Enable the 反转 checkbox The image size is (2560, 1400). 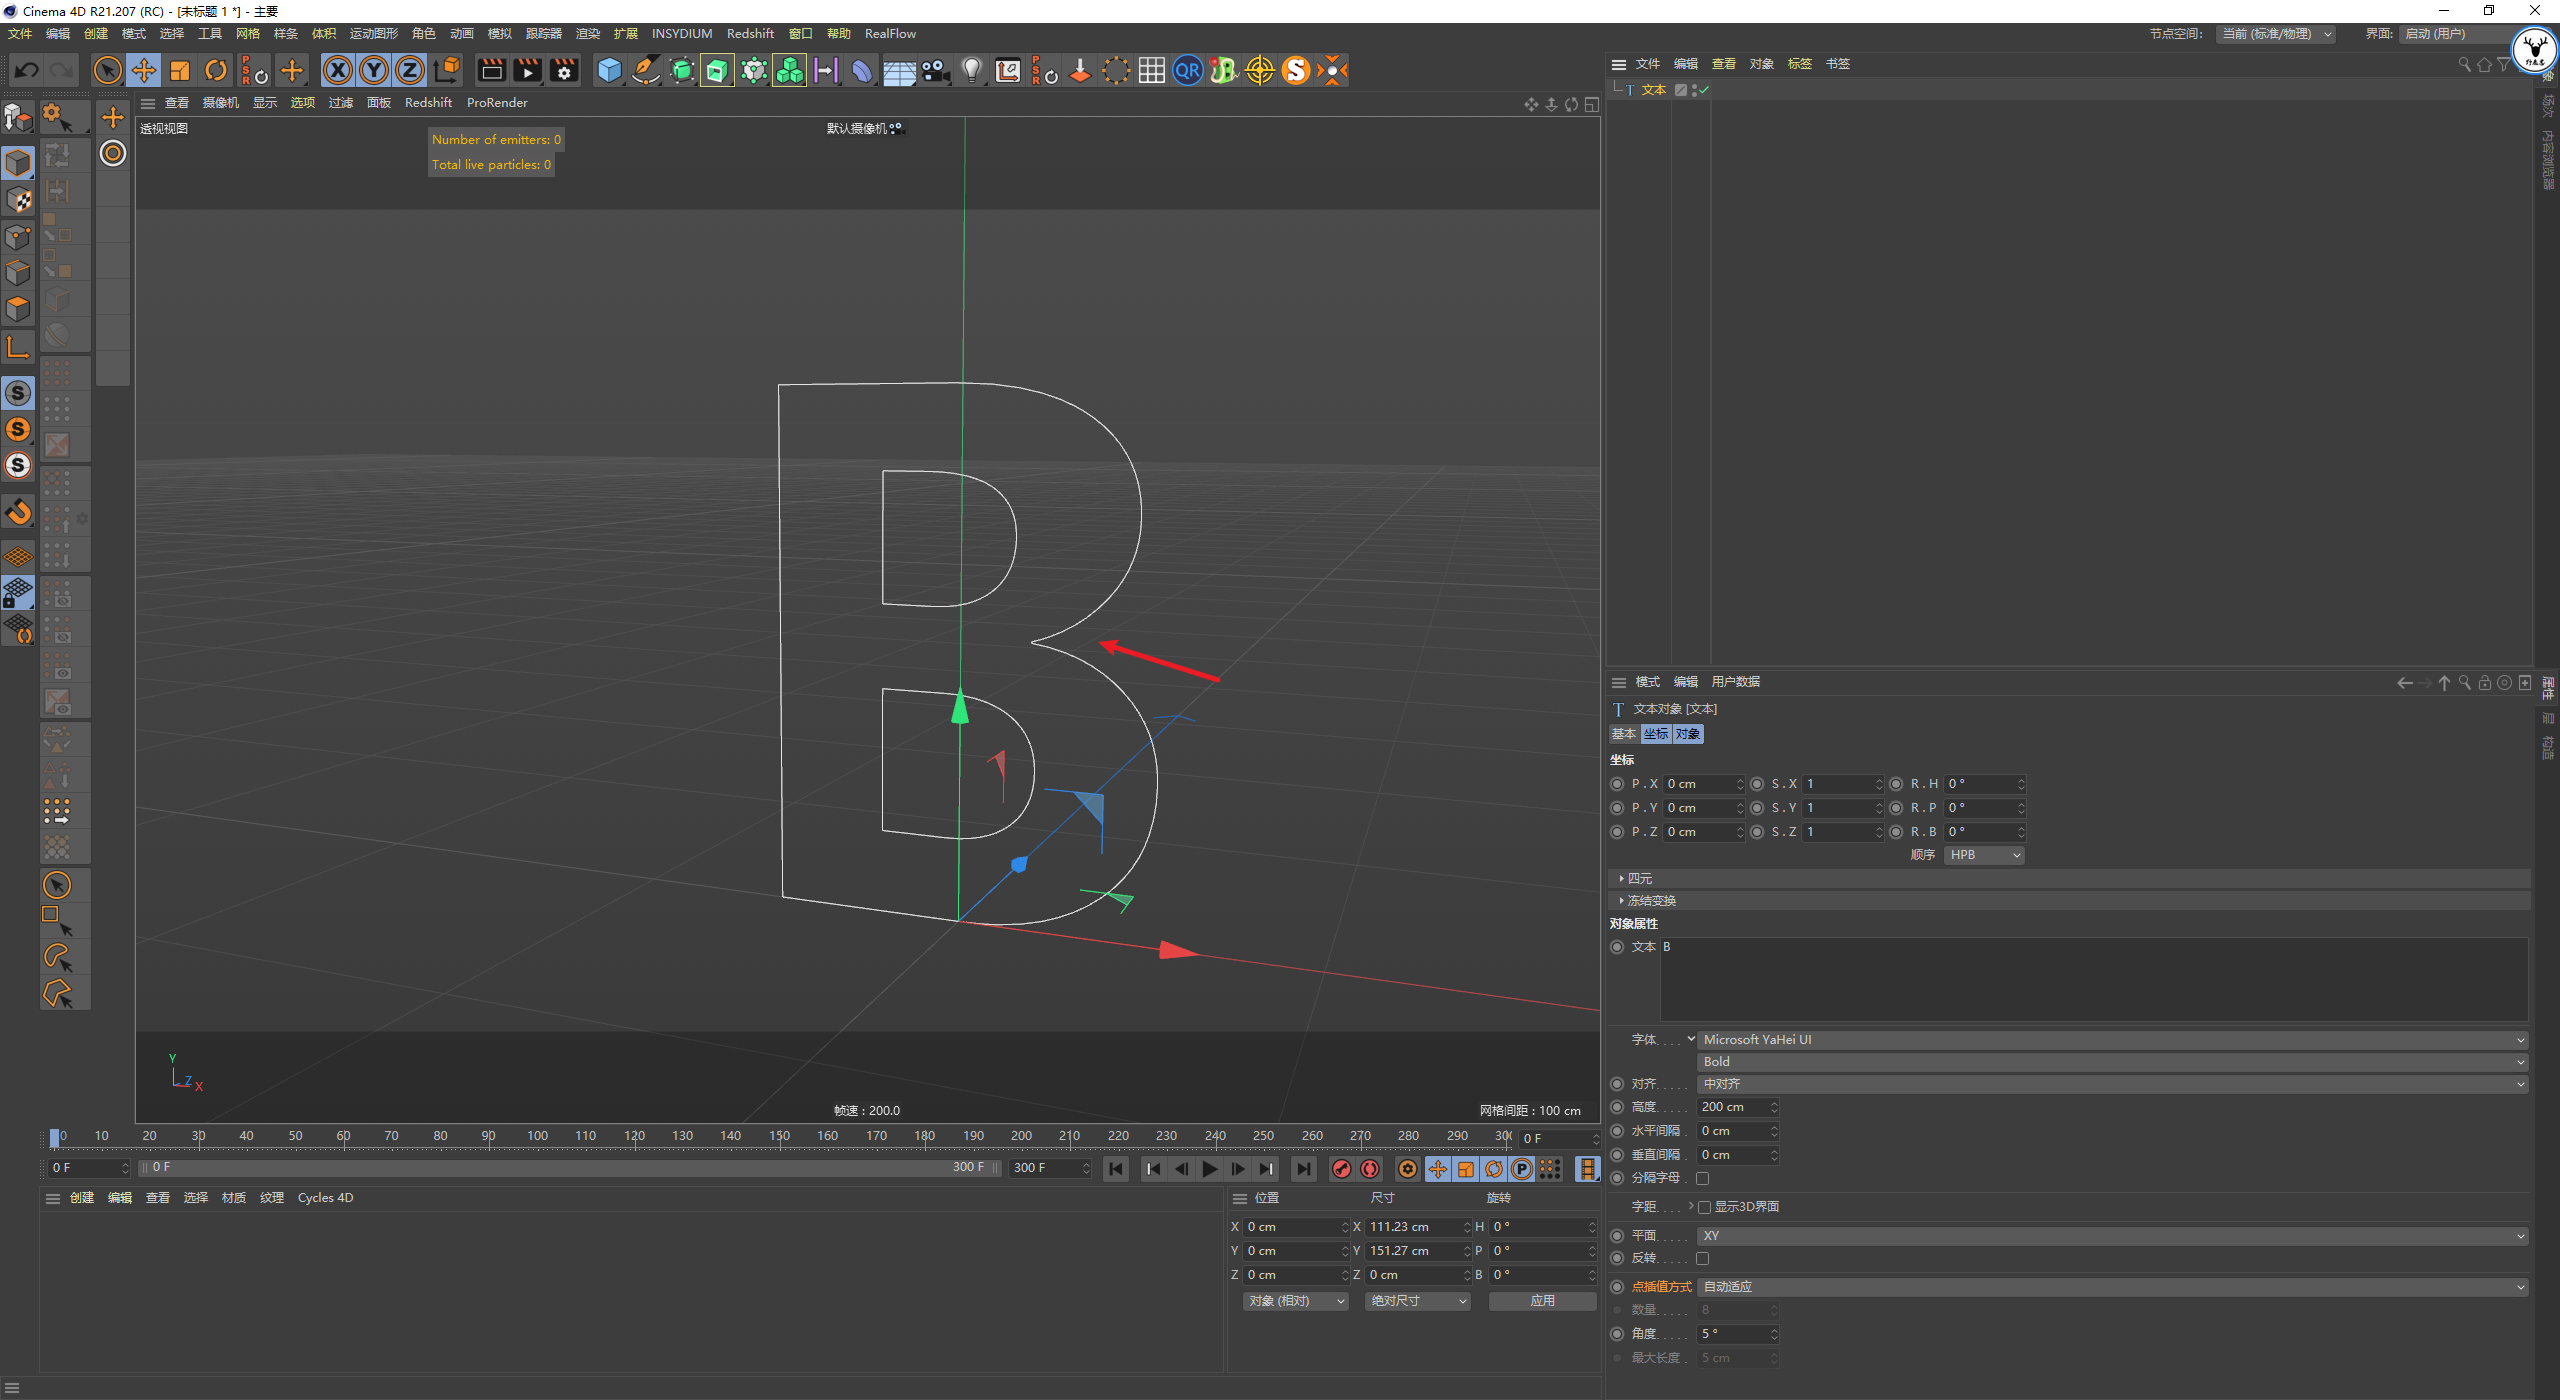(1703, 1258)
